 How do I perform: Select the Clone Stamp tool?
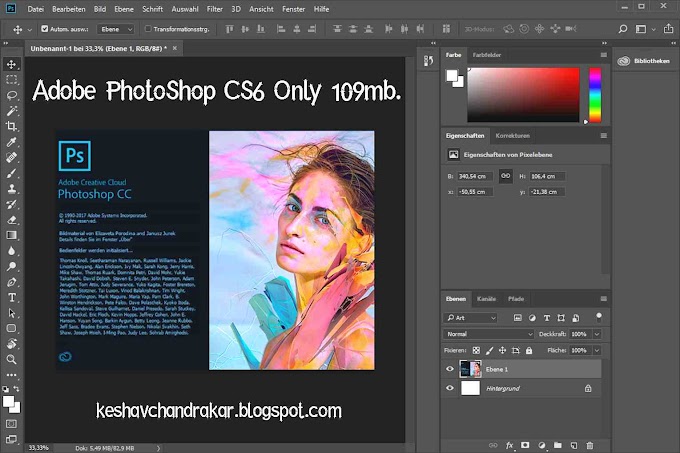coord(12,189)
